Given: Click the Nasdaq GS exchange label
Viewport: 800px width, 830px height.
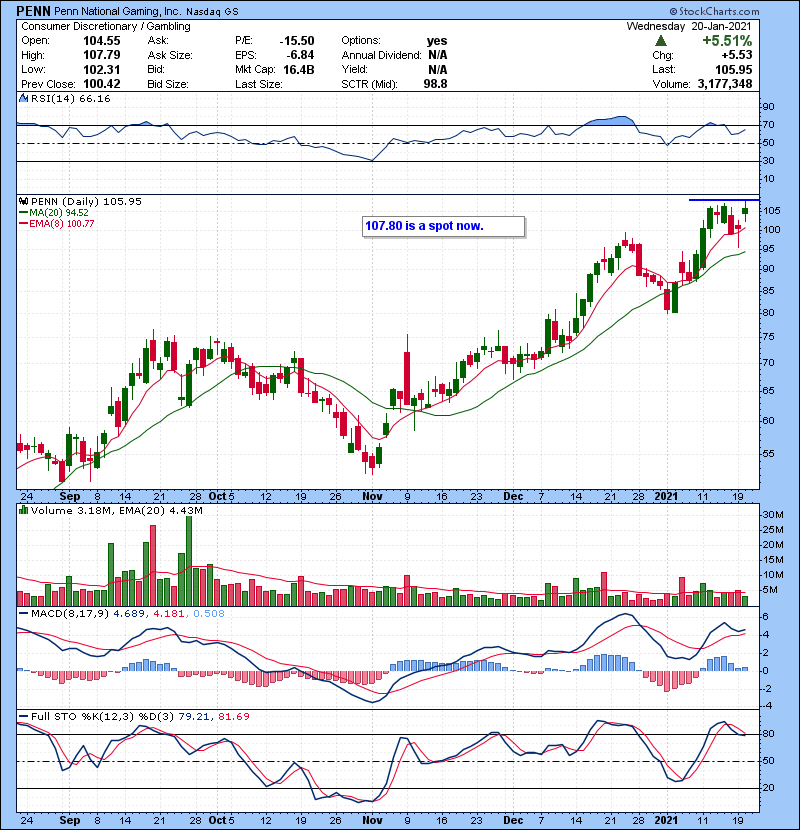Looking at the screenshot, I should point(212,11).
